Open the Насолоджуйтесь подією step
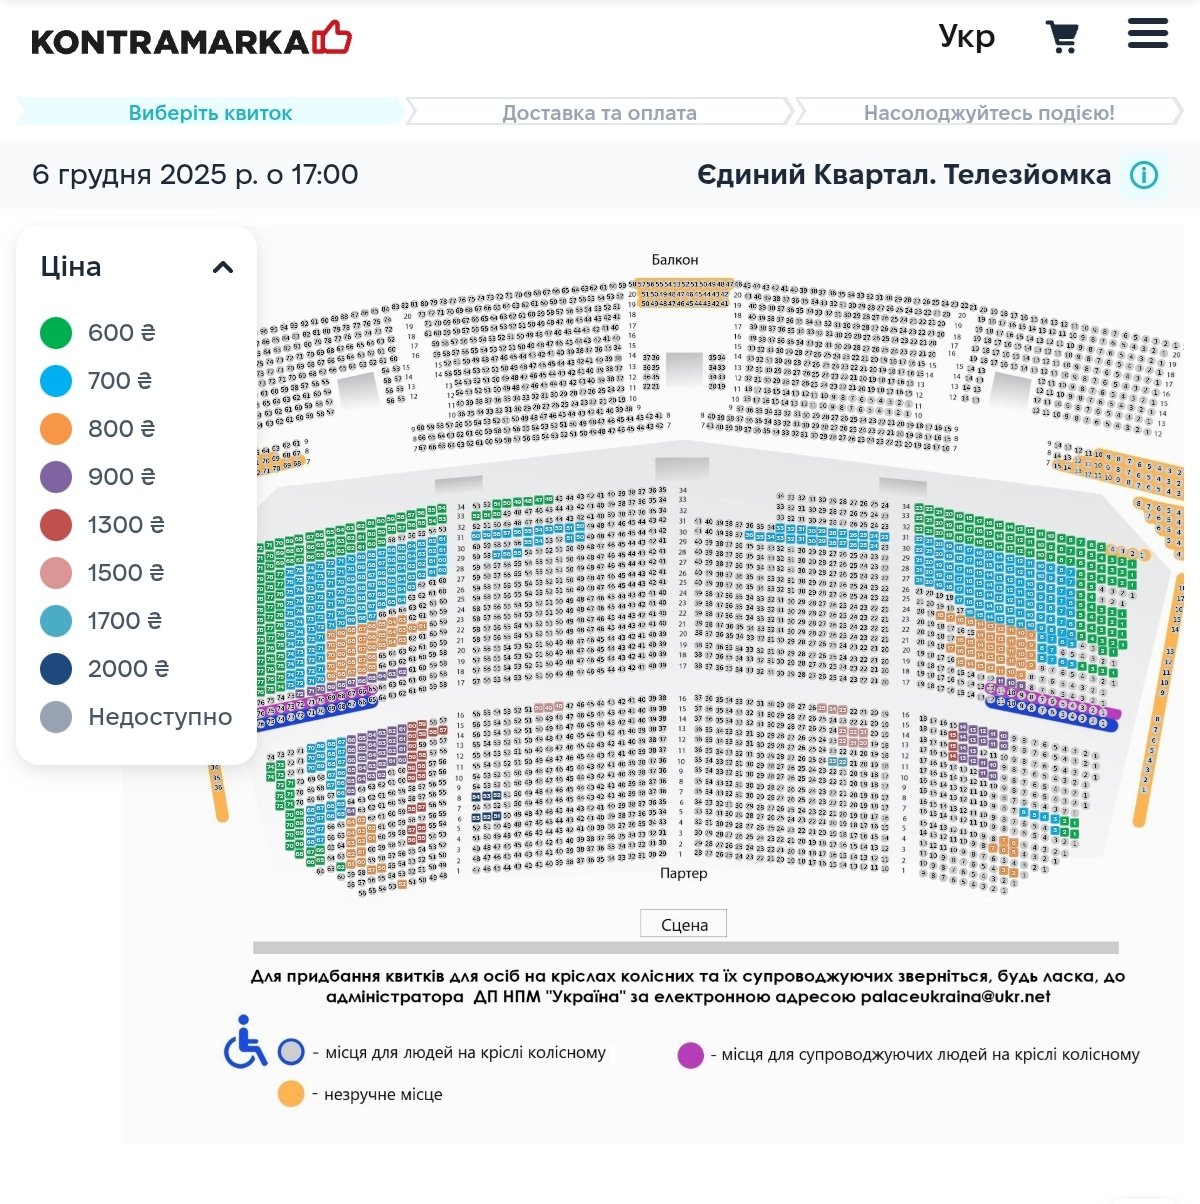 pos(988,113)
